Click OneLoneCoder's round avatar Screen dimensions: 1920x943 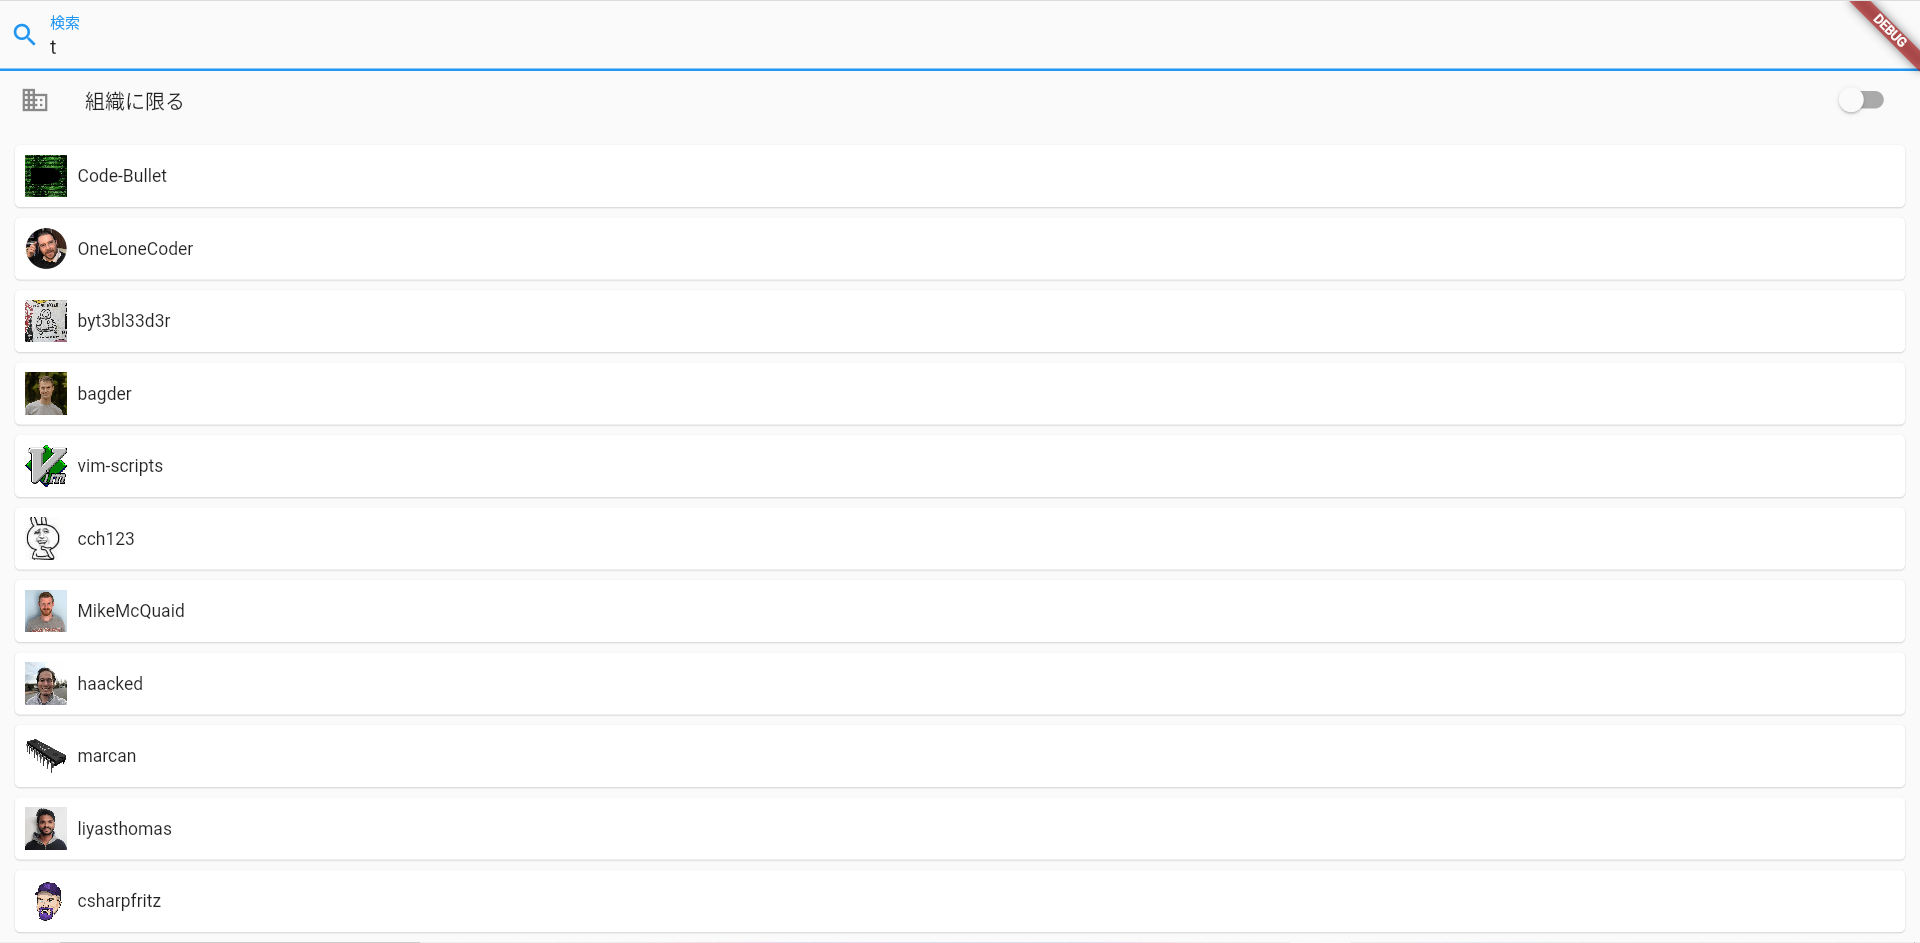pyautogui.click(x=46, y=249)
